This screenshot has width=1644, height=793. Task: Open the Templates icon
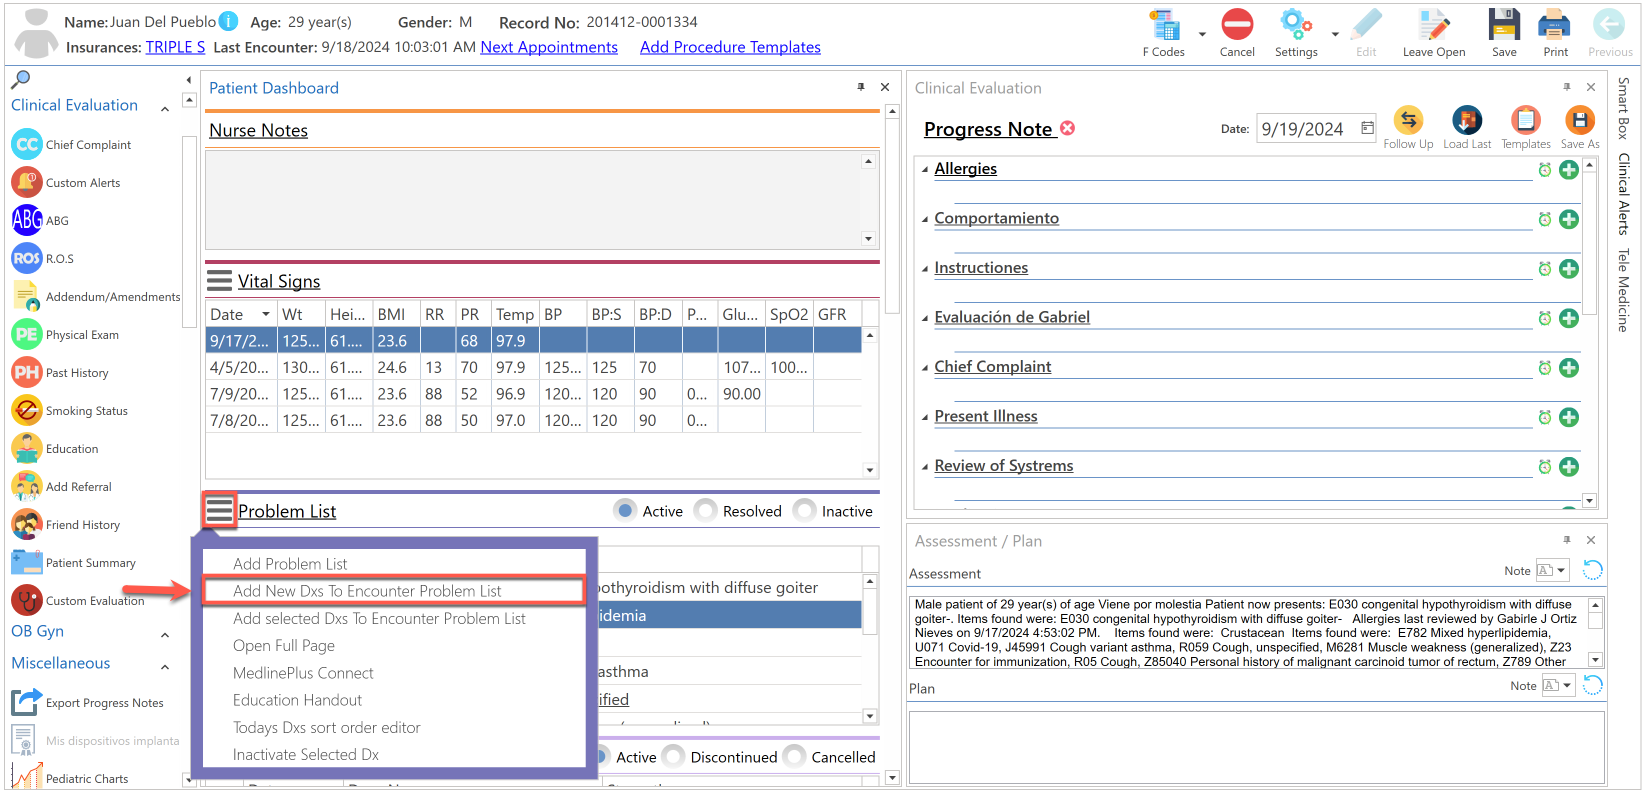[x=1526, y=121]
